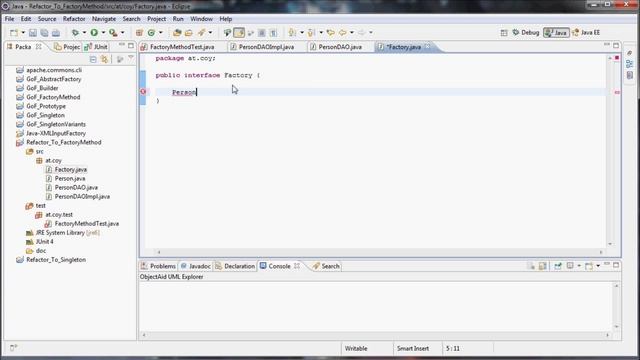Click the Print toolbar icon
The image size is (640, 360).
[x=56, y=33]
